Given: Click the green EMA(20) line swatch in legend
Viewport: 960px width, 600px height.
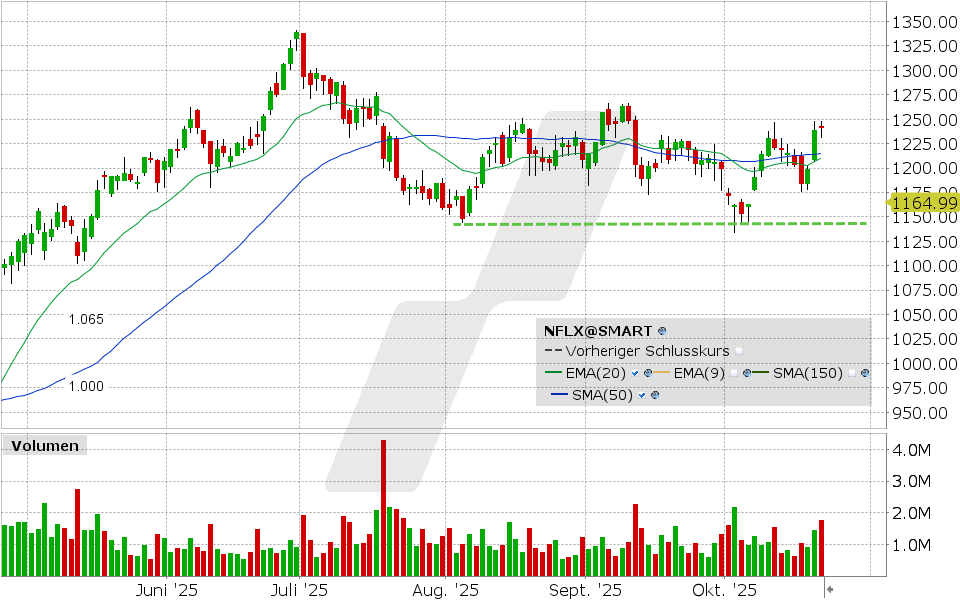Looking at the screenshot, I should click(x=554, y=374).
